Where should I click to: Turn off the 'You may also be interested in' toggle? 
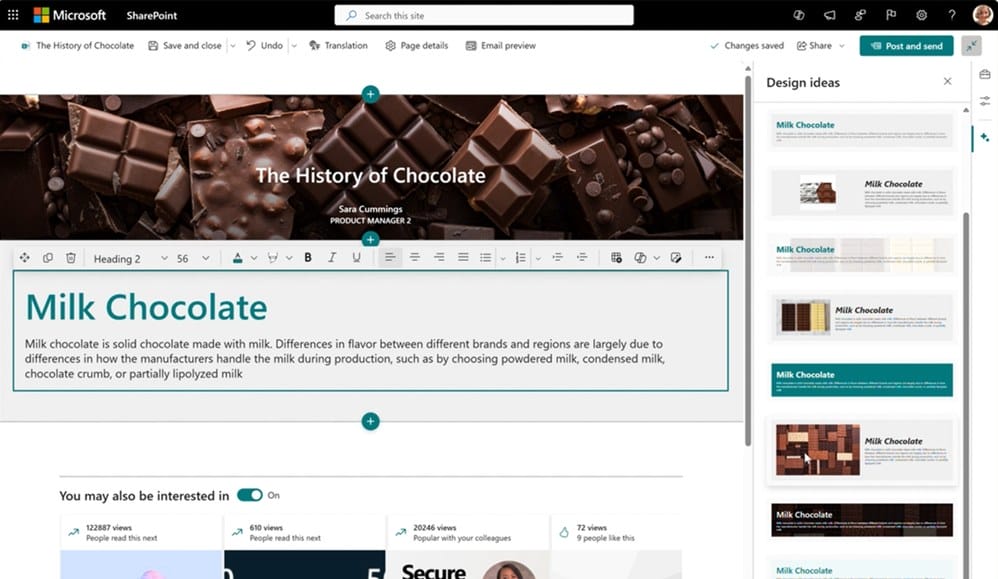pos(252,494)
